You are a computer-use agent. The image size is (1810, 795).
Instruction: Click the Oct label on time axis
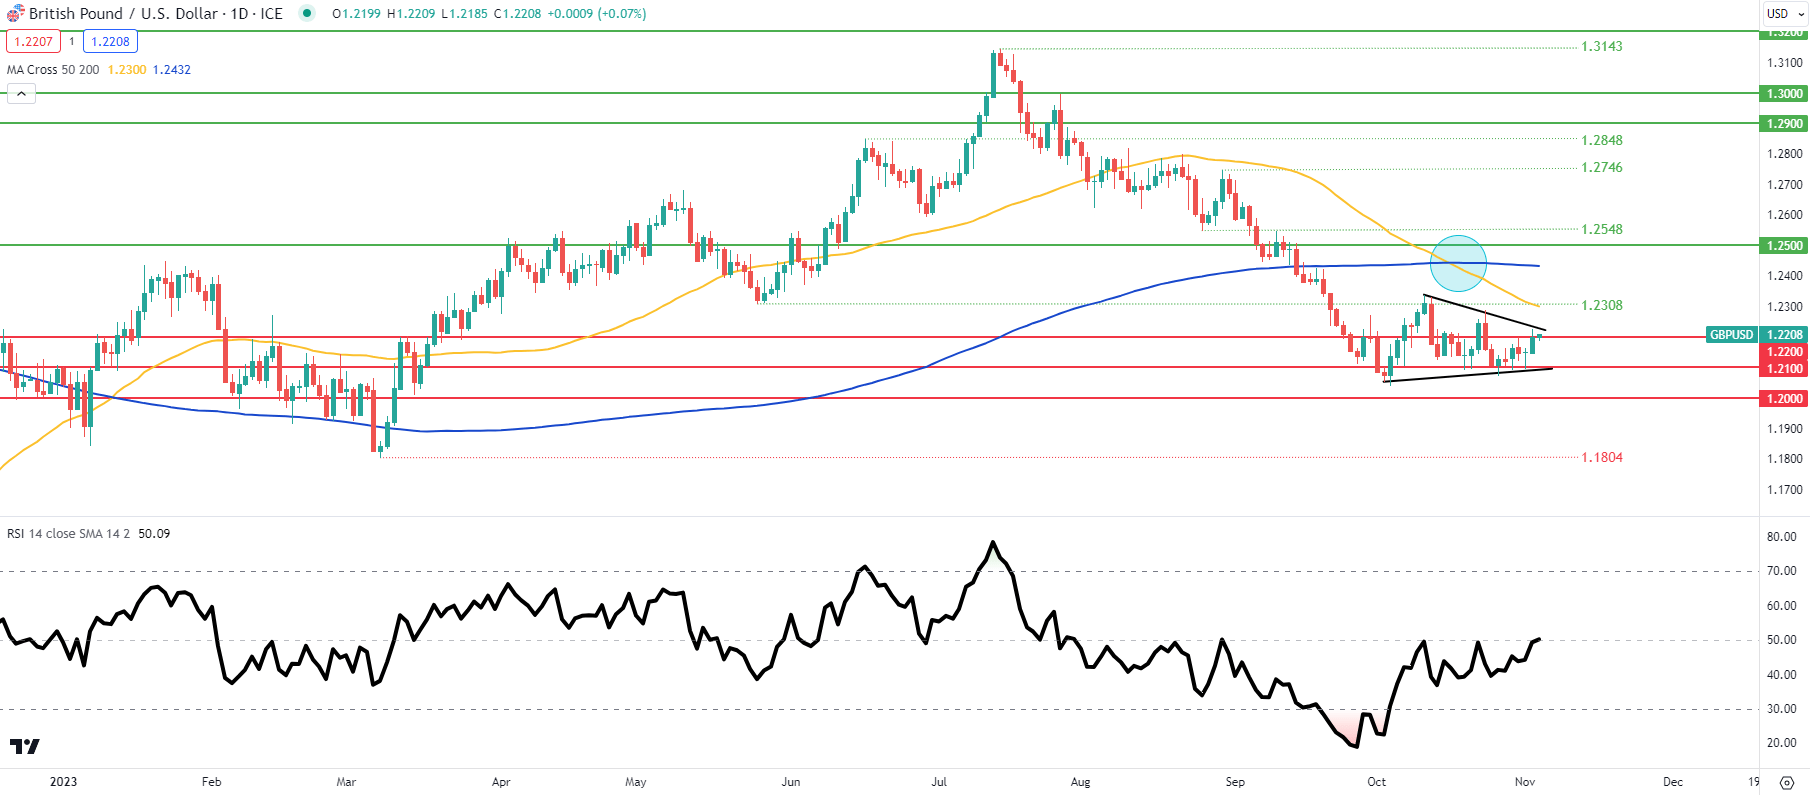click(x=1377, y=781)
